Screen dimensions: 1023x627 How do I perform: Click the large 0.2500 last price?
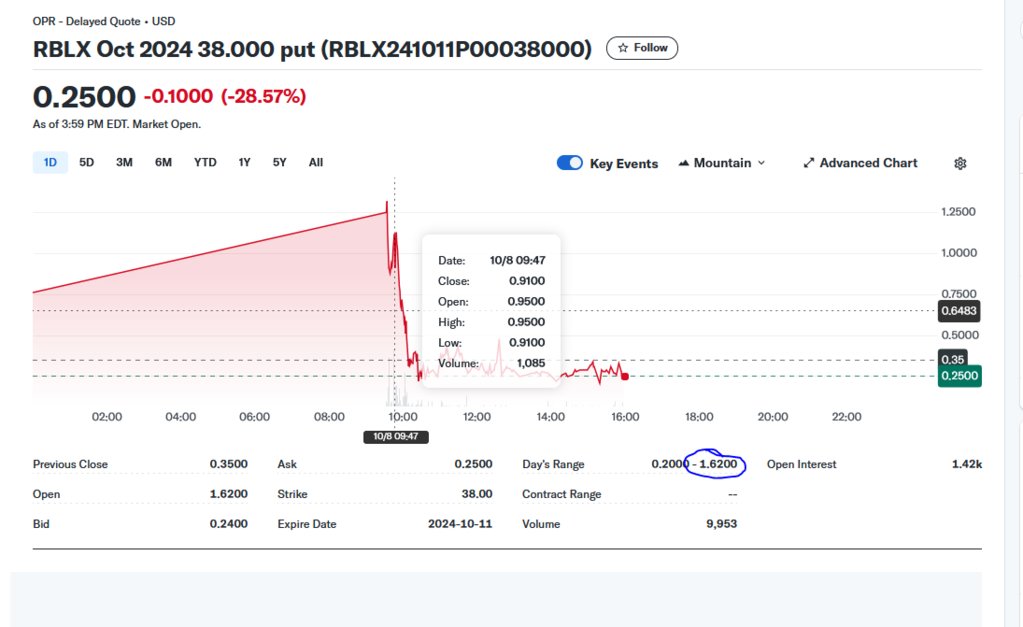[84, 97]
